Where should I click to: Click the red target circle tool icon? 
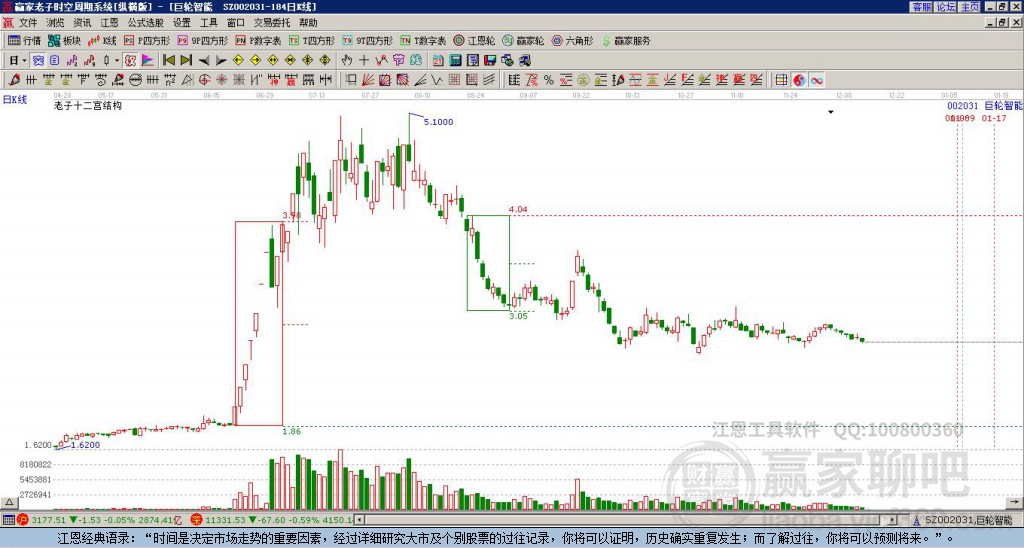tap(204, 80)
